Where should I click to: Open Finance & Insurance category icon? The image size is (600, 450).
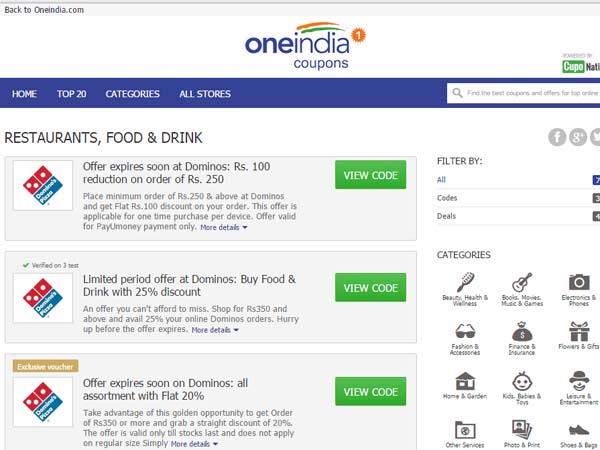coord(521,332)
